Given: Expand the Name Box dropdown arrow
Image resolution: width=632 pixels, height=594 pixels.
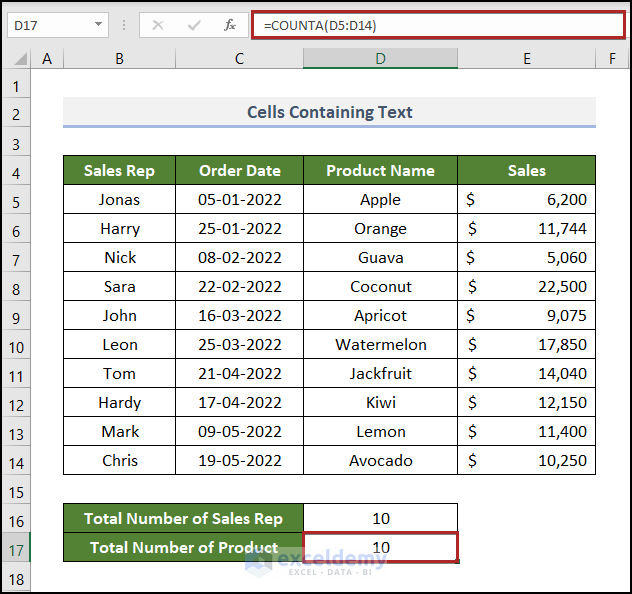Looking at the screenshot, I should [x=98, y=25].
